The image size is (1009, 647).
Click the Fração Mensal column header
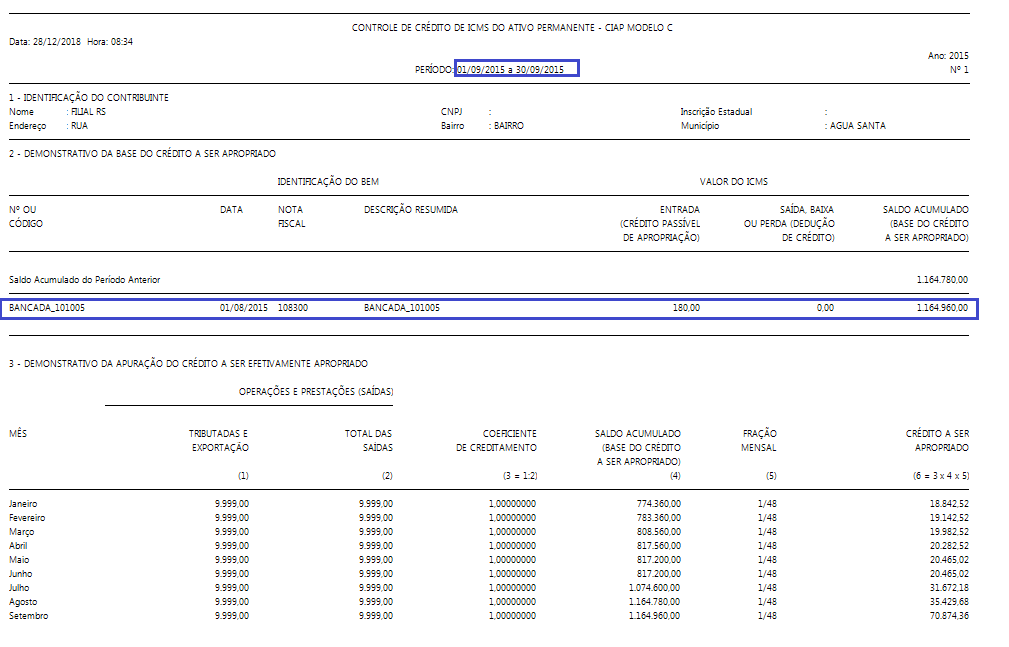(x=760, y=441)
